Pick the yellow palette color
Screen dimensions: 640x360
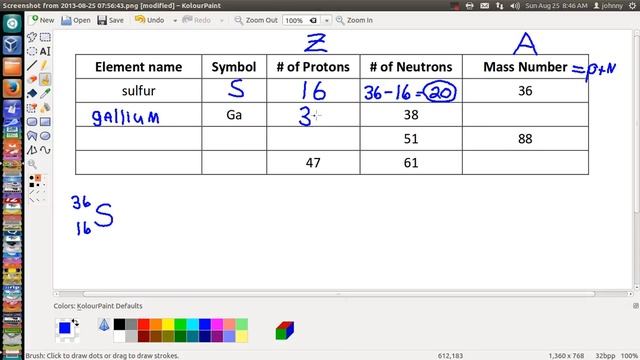168,324
